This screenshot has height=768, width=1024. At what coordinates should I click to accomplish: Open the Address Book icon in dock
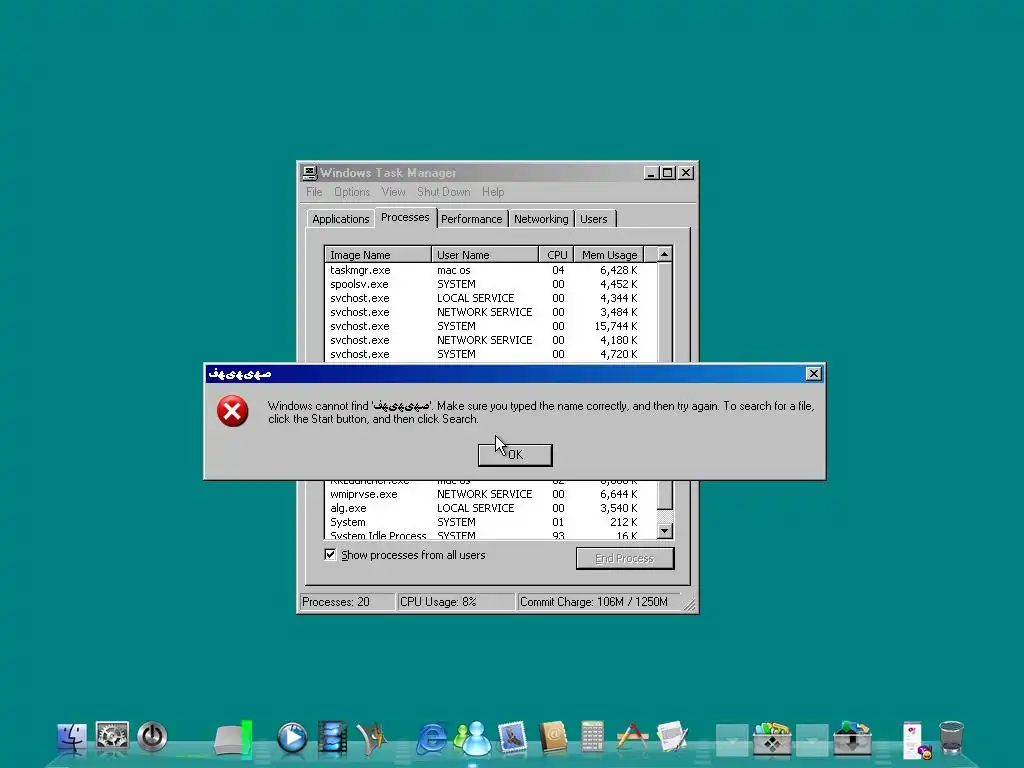coord(552,737)
